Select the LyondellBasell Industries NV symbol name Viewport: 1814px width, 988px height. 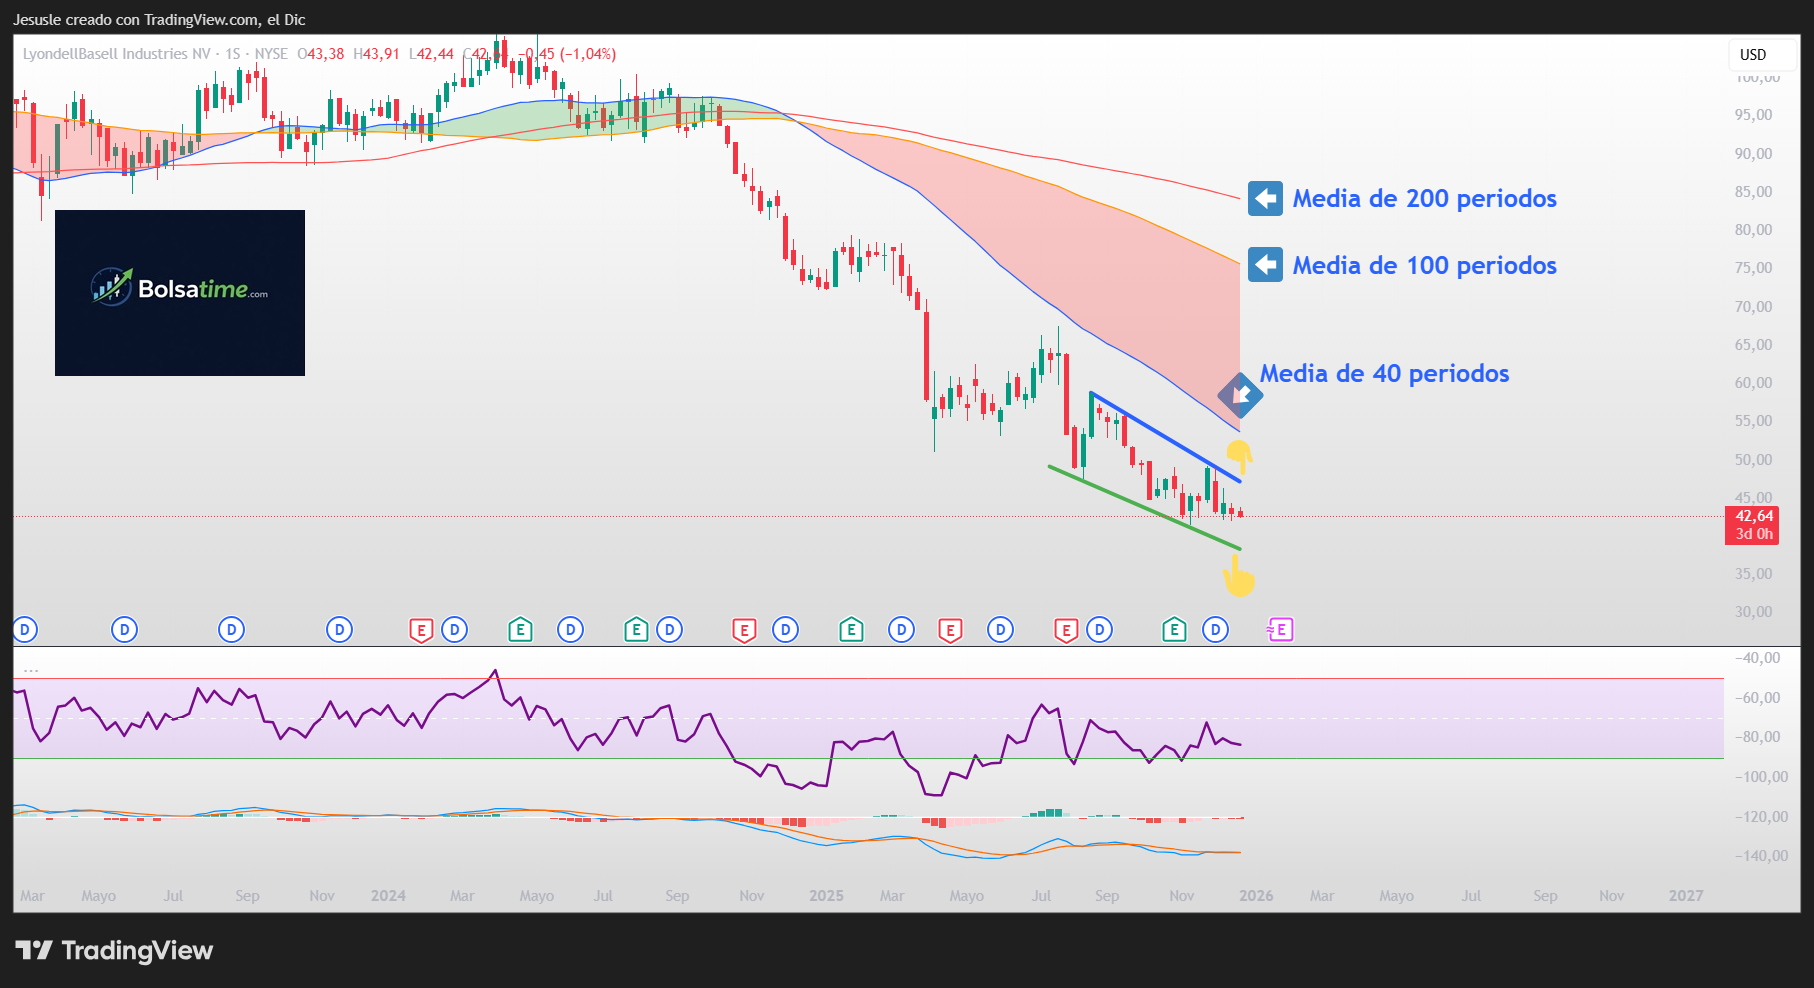(x=115, y=54)
